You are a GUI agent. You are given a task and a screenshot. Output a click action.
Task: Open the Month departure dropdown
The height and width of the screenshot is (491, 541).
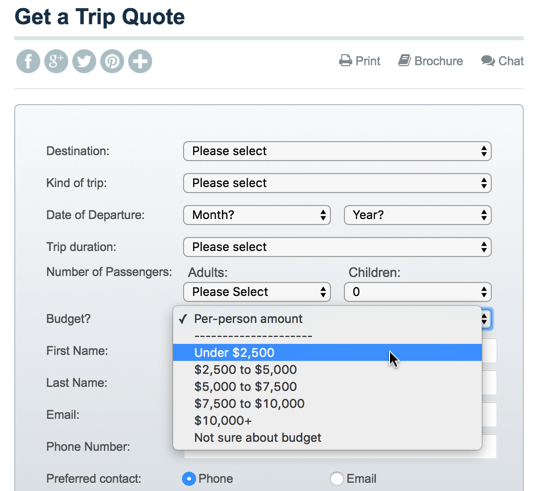point(257,215)
